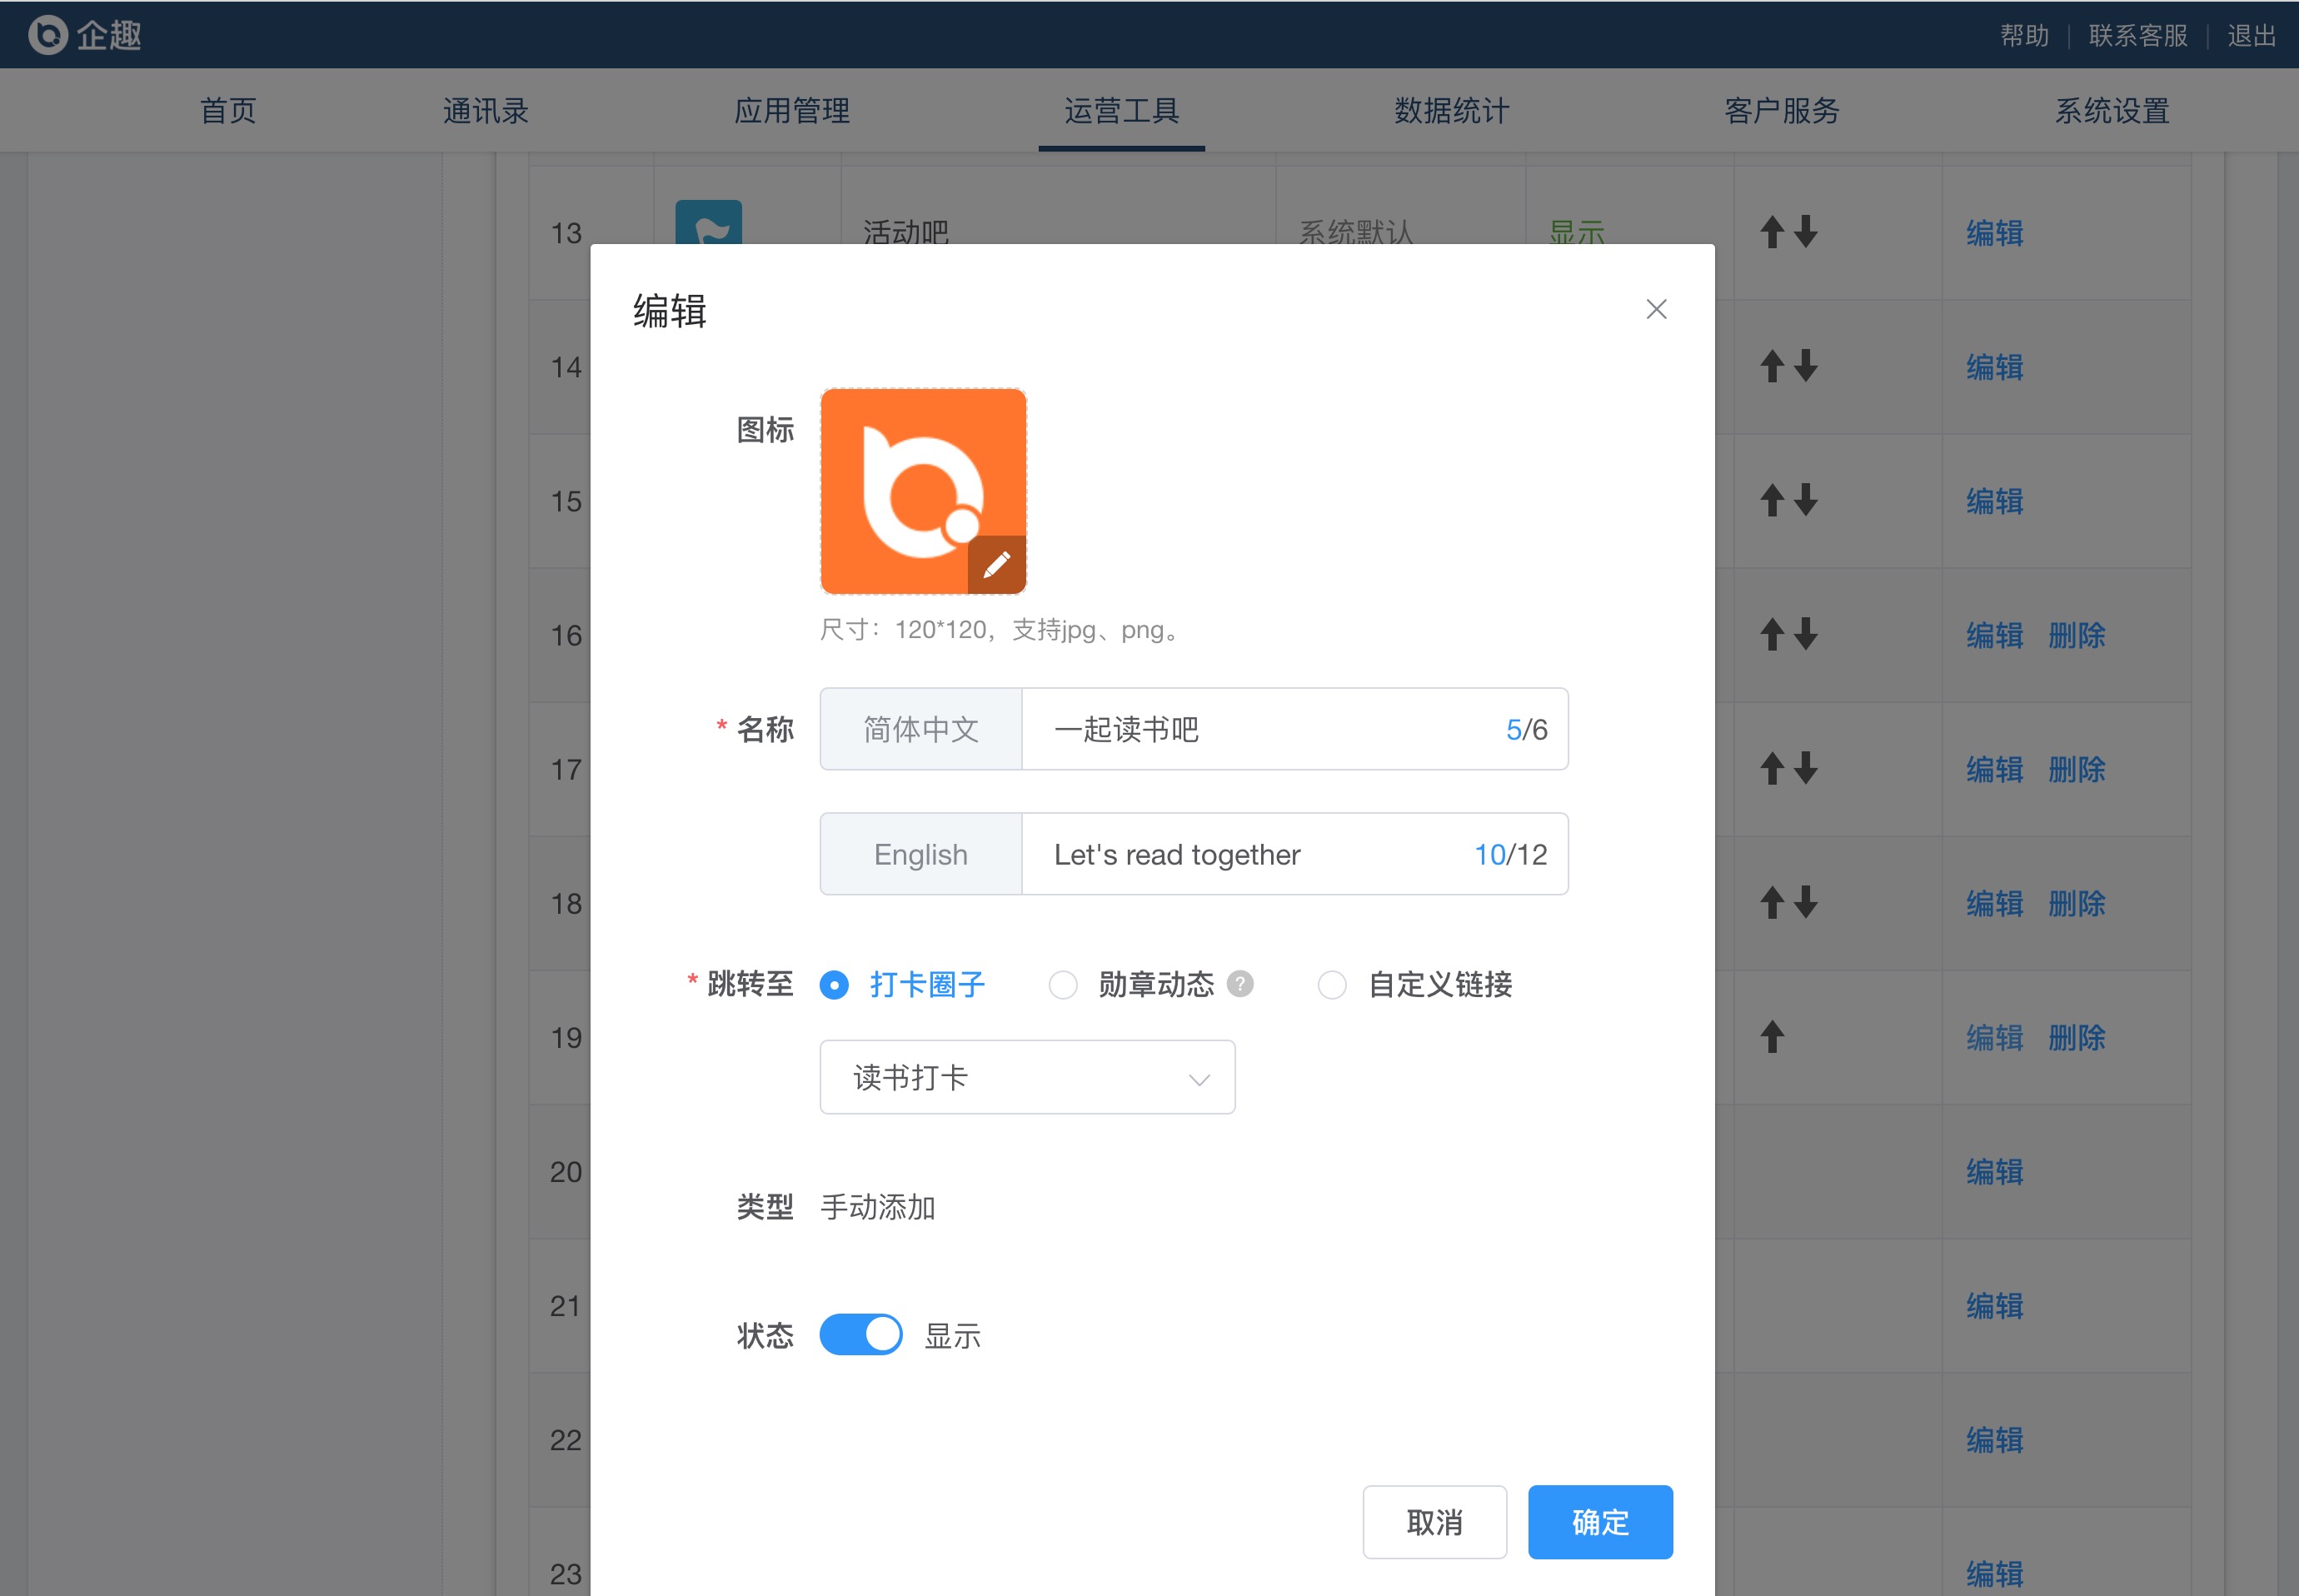Click 删除 link in row 19

2076,1037
